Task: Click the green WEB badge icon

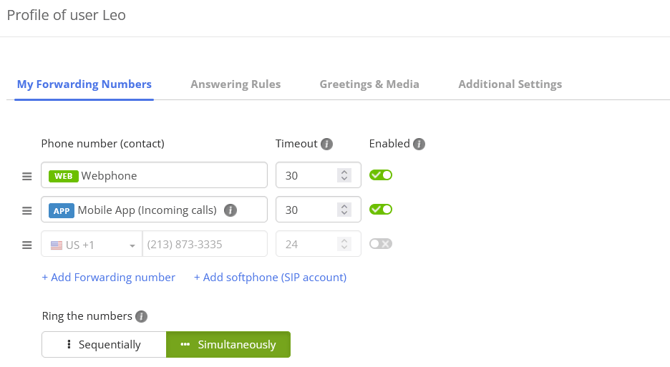Action: pos(63,176)
